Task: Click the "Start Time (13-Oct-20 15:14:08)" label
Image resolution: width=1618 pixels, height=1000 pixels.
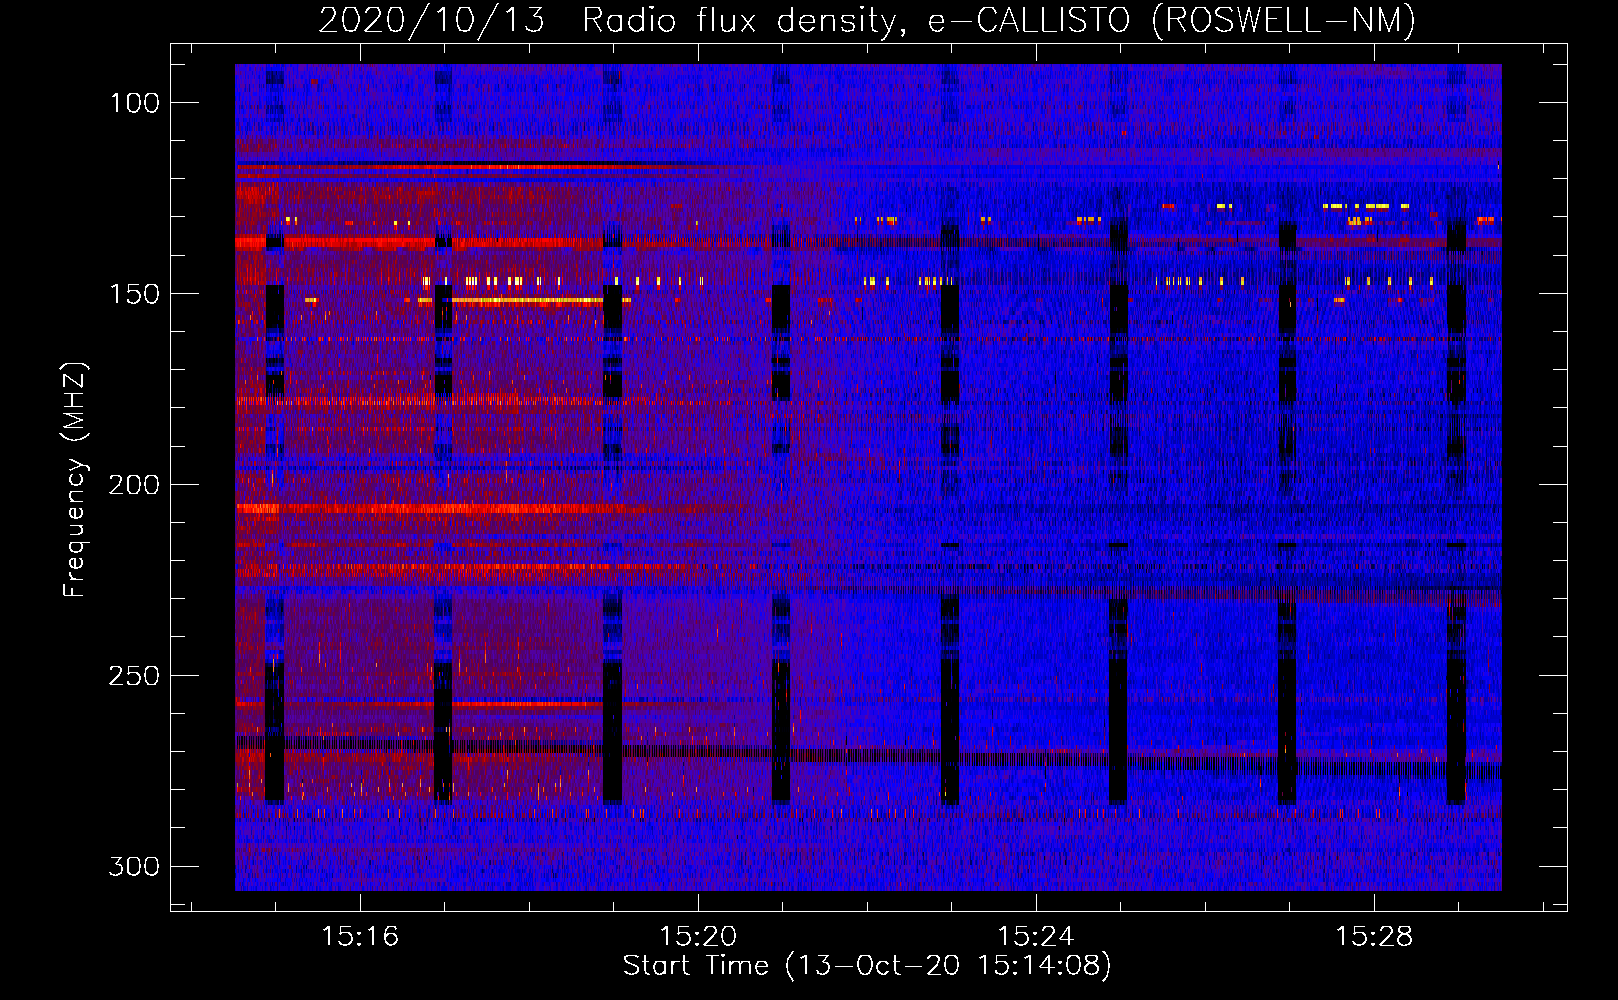Action: click(x=867, y=966)
